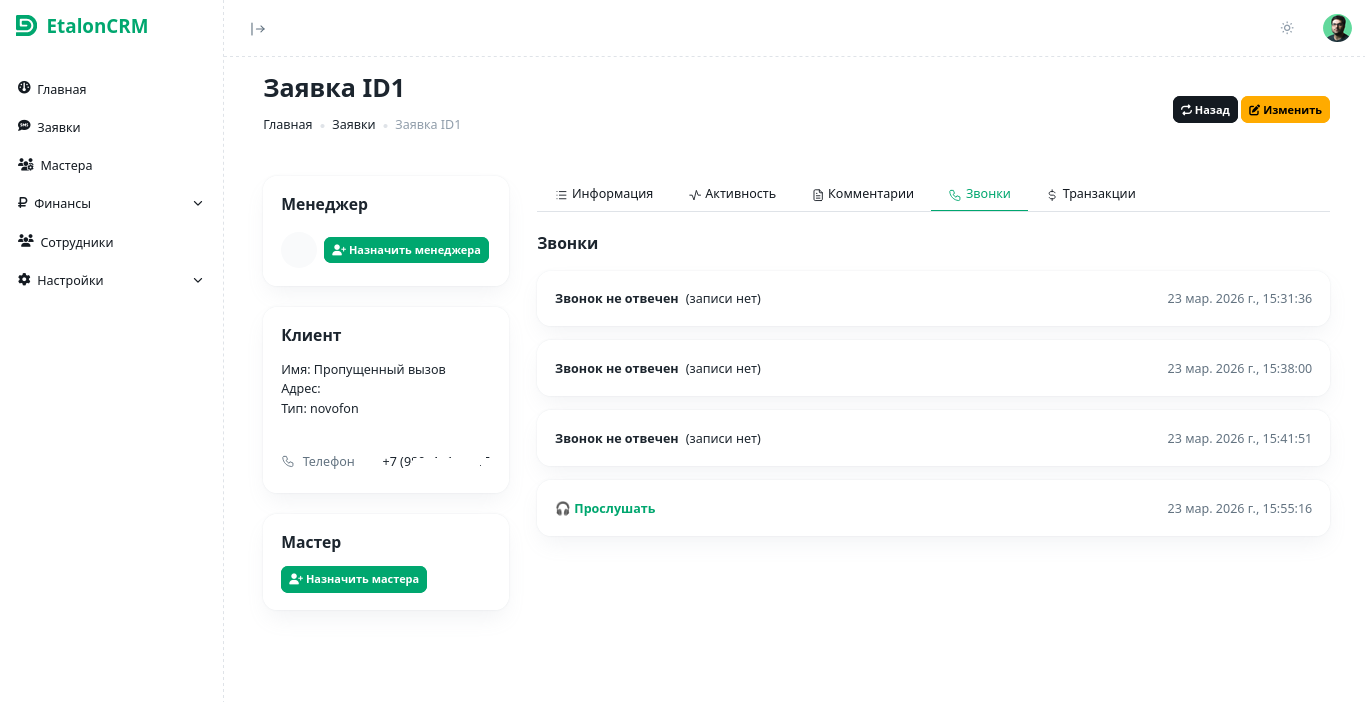Click the globe icon beside Главная

pyautogui.click(x=24, y=88)
